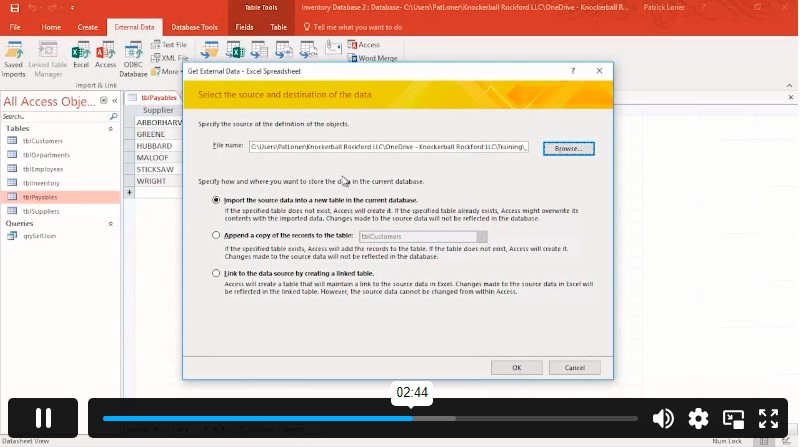The width and height of the screenshot is (800, 447).
Task: Confirm the dialog with OK
Action: [x=516, y=367]
